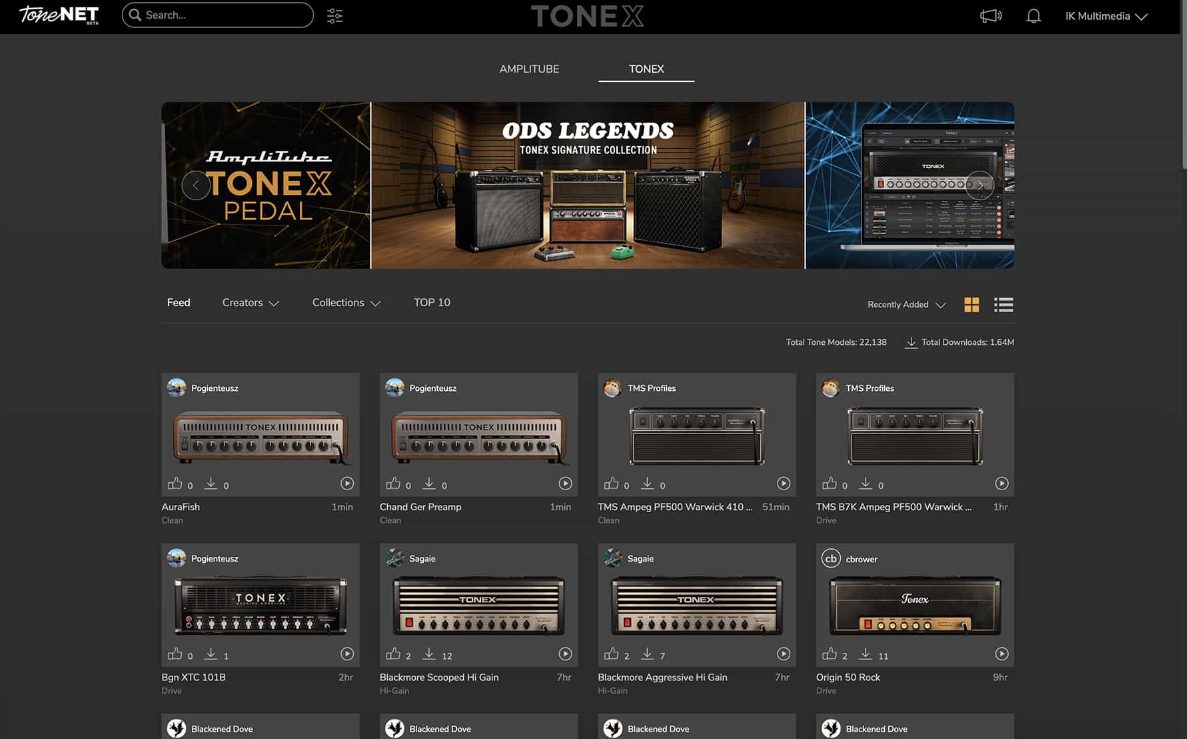Open the search filter settings icon
The image size is (1187, 739).
point(335,16)
